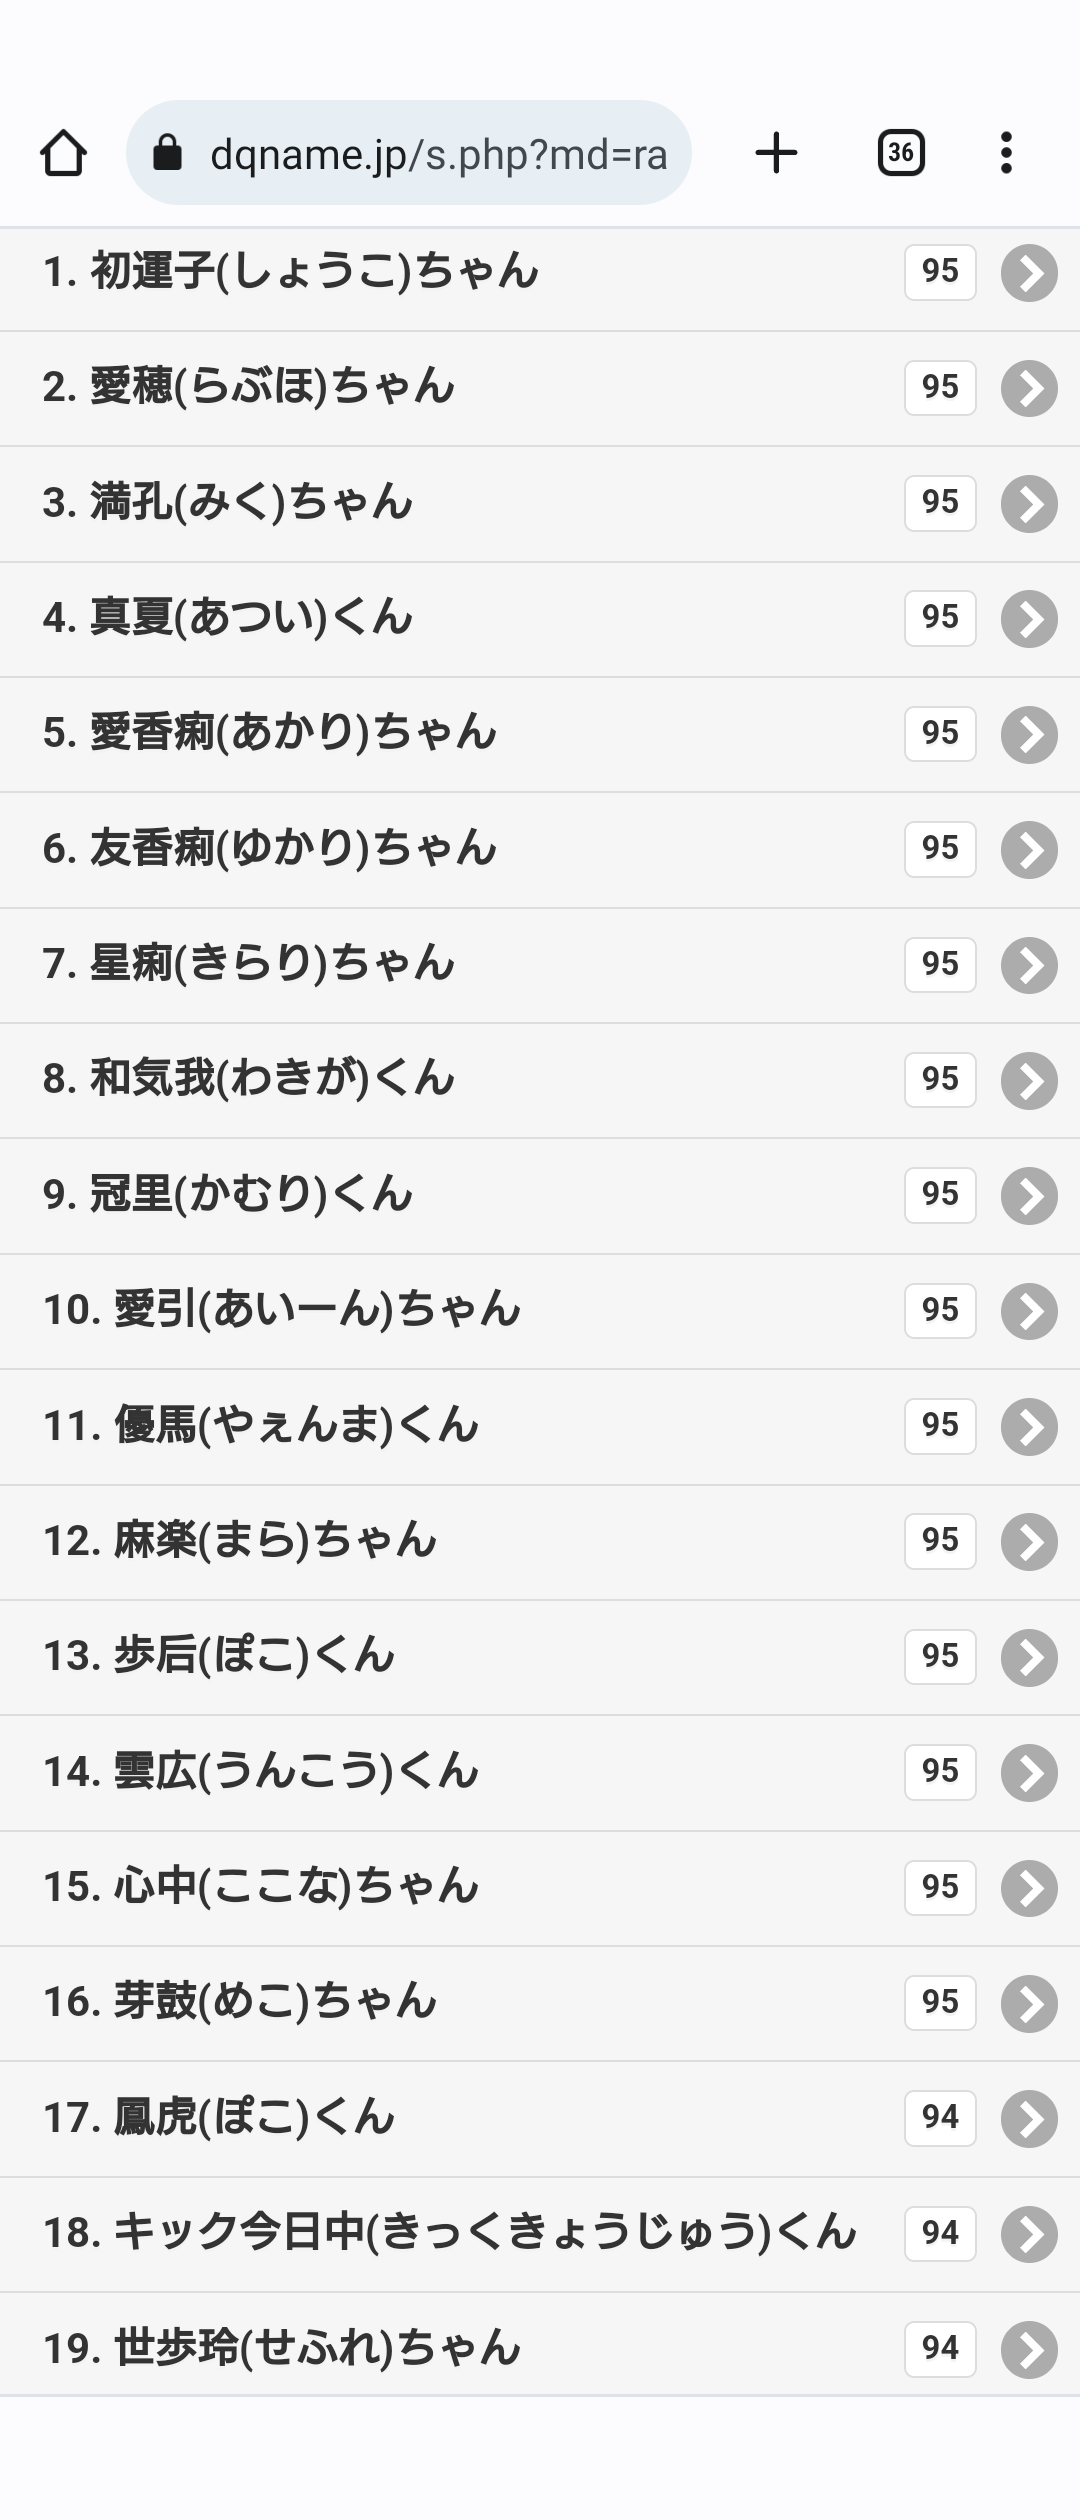Screen dimensions: 1080x2520
Task: Tap chevron arrow for entry 9 冠里
Action: (x=1029, y=1195)
